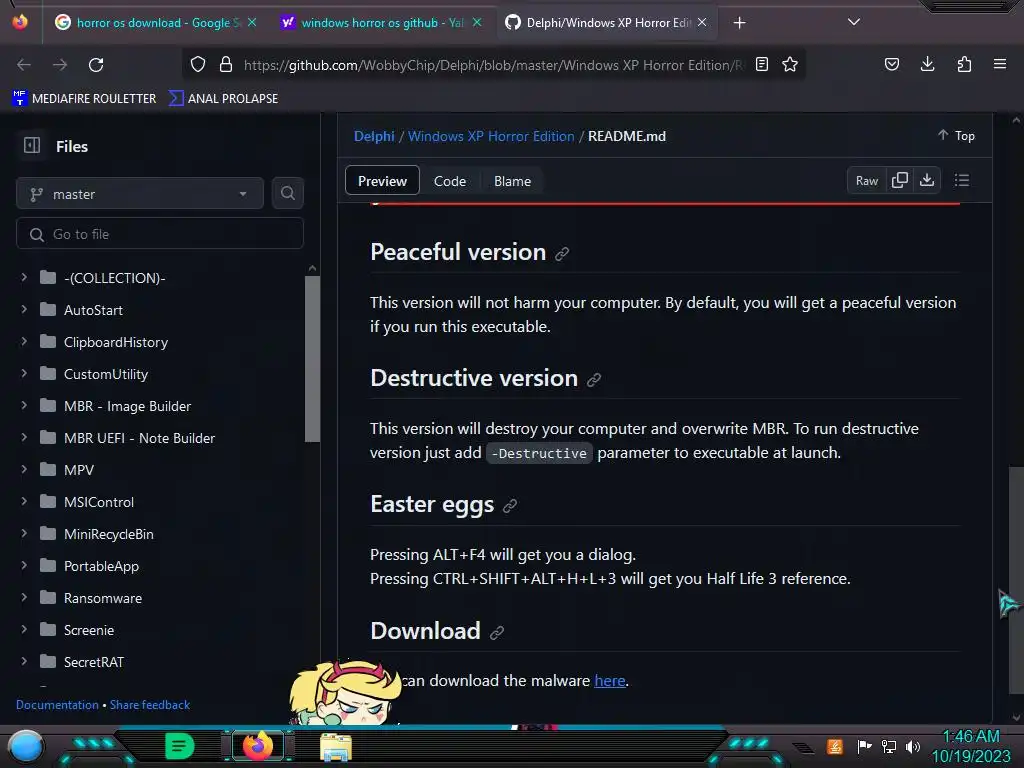Click the file tree vertical scrollbar
The height and width of the screenshot is (768, 1024).
click(312, 358)
